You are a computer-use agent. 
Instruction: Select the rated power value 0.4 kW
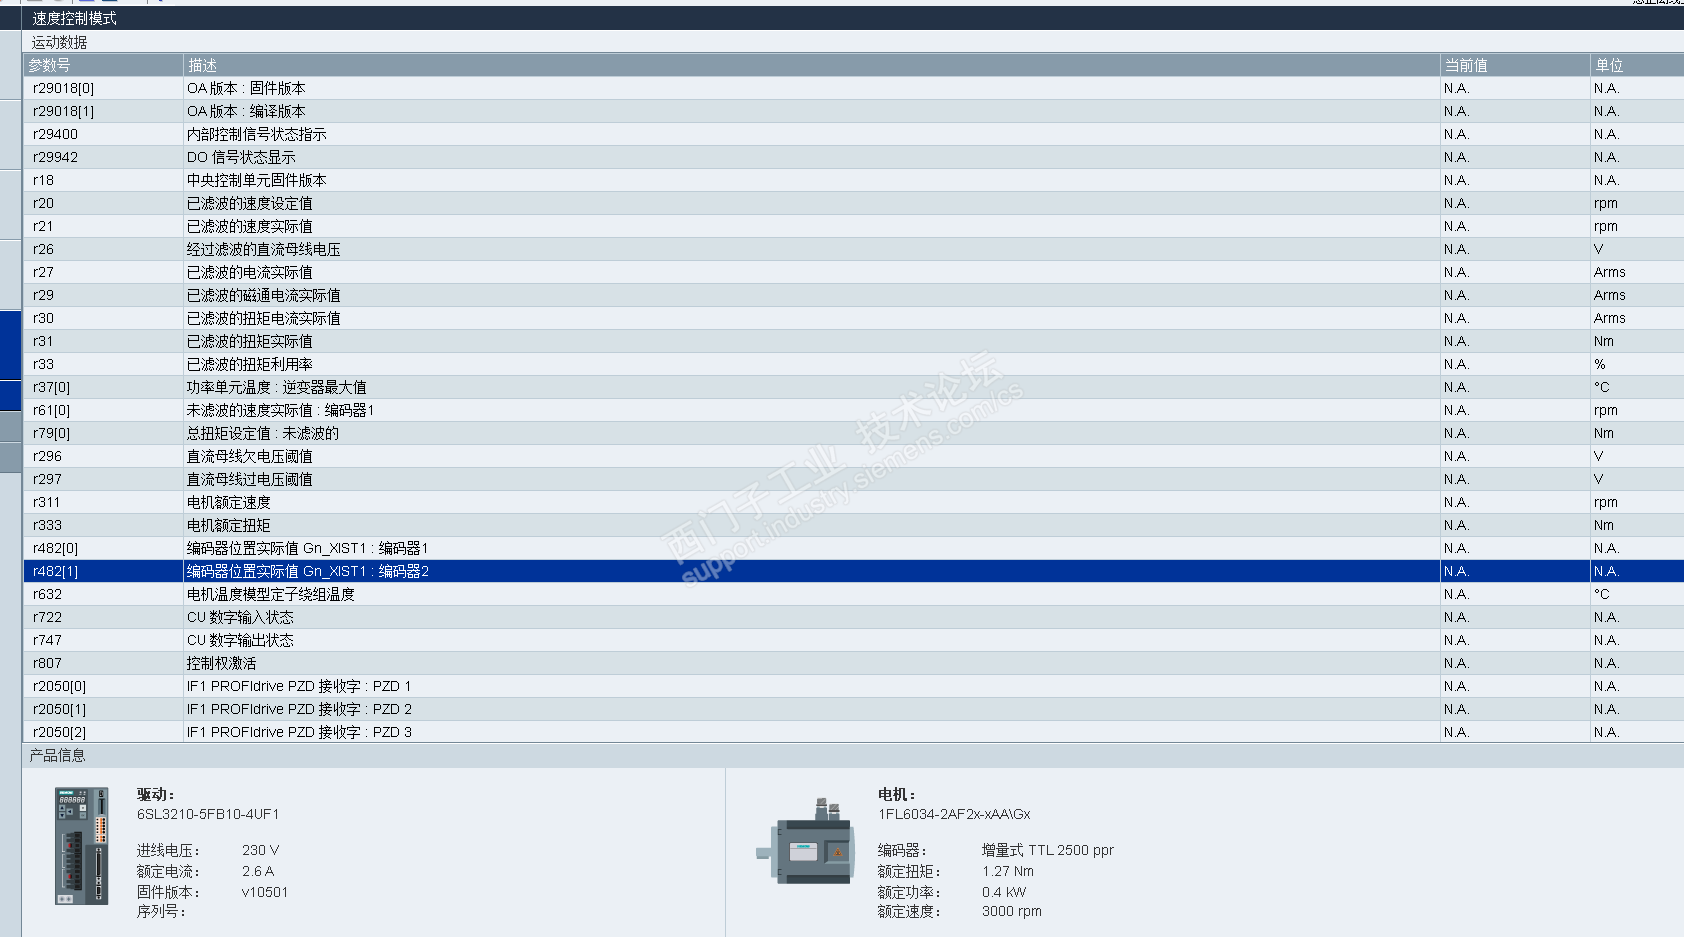point(1004,892)
